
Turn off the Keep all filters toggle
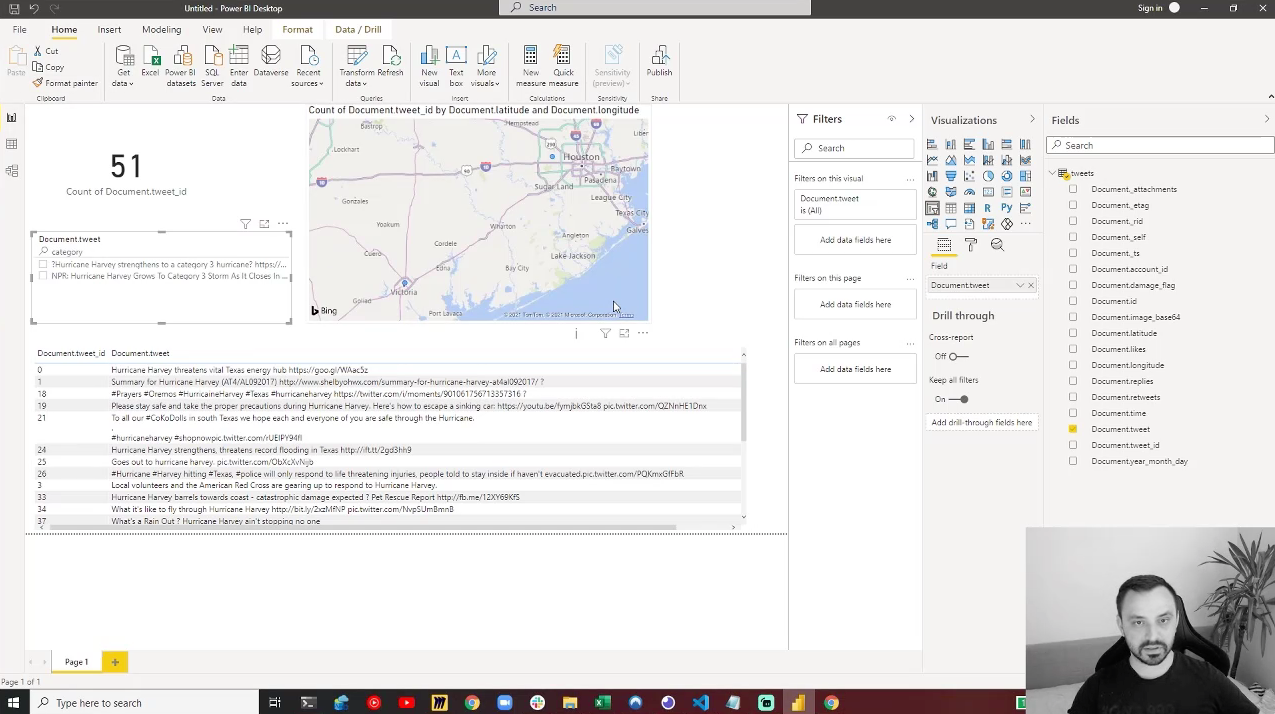click(959, 400)
